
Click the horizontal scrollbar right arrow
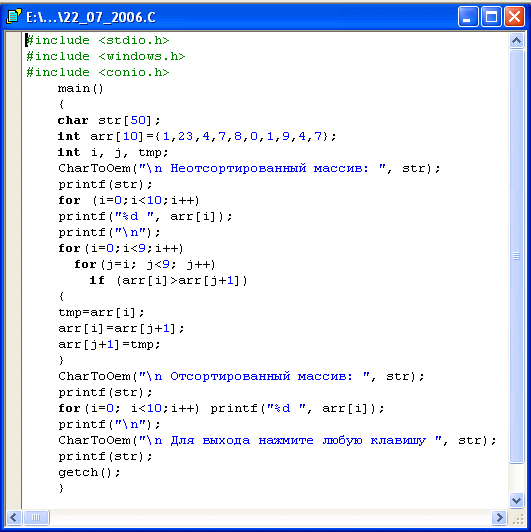[x=499, y=517]
